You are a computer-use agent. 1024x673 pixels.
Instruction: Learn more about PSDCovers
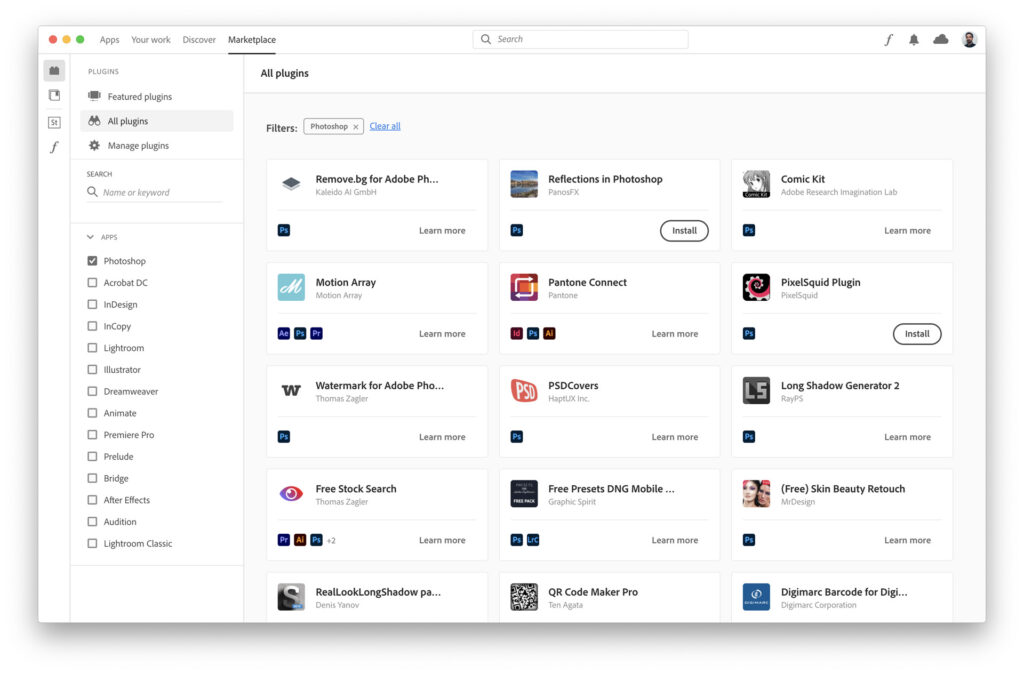pos(675,437)
